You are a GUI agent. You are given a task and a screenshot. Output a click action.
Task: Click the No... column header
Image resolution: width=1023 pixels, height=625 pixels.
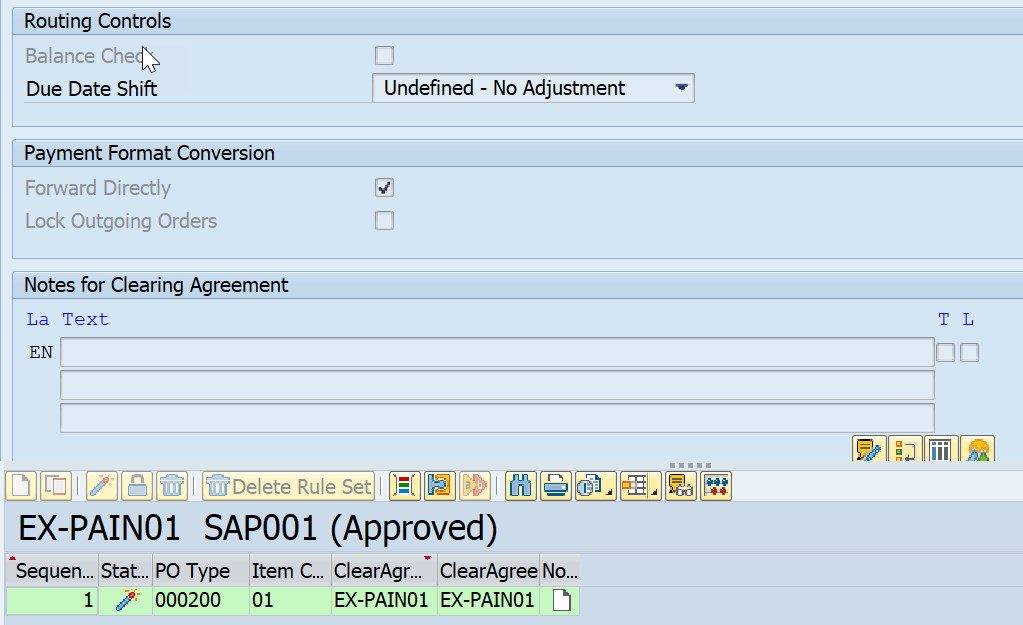click(560, 571)
